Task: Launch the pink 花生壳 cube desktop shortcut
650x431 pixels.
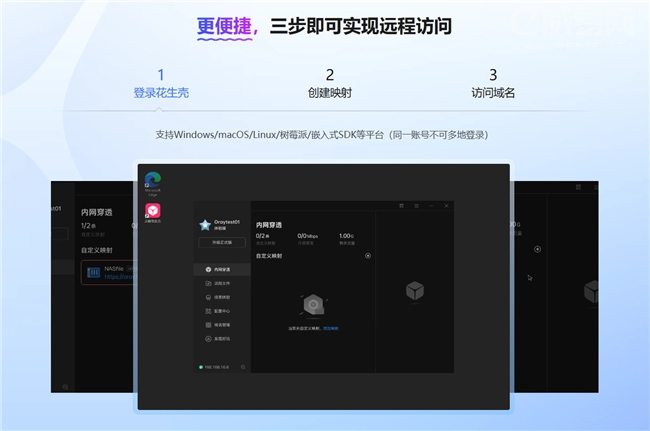Action: 153,213
